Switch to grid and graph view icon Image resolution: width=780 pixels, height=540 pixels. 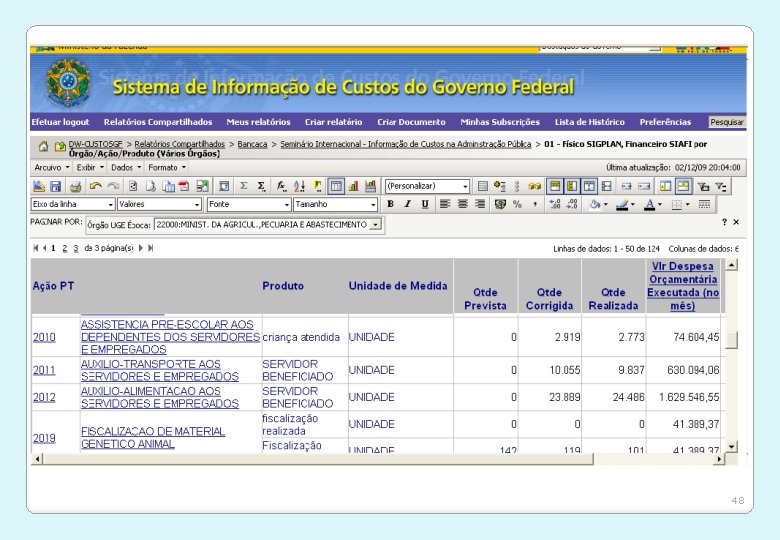(370, 186)
